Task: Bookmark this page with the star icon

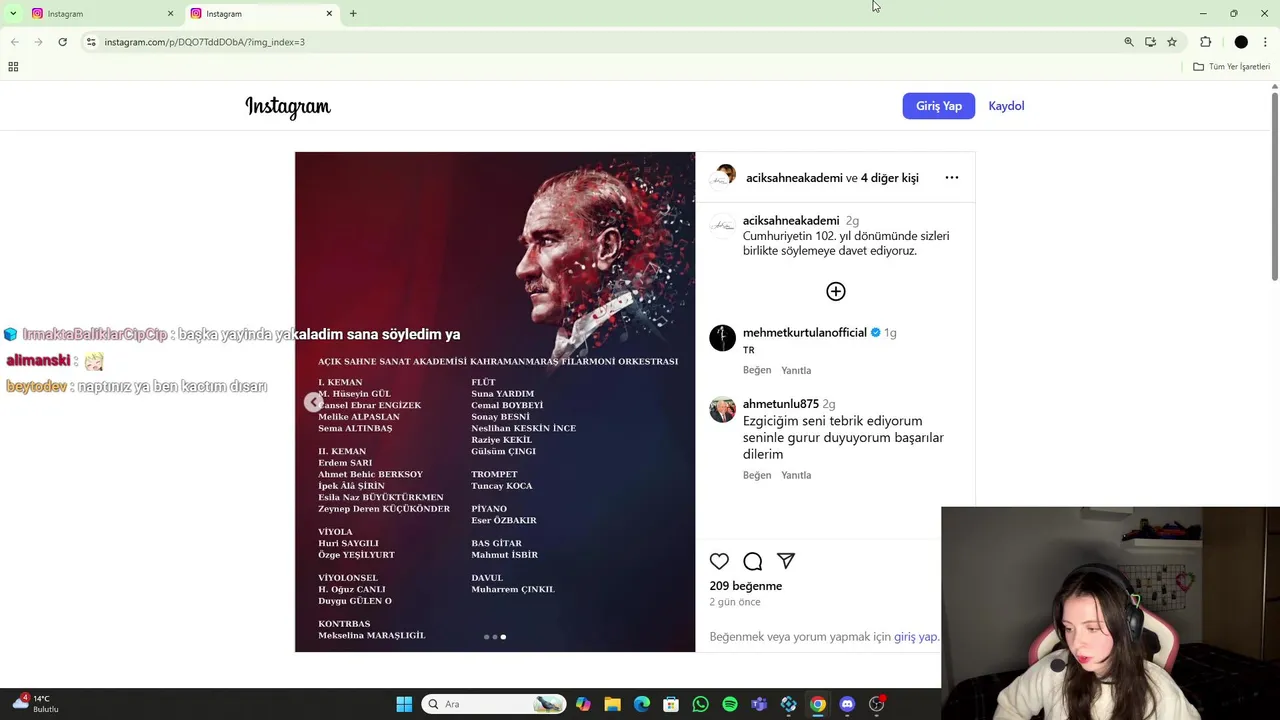Action: click(1172, 42)
